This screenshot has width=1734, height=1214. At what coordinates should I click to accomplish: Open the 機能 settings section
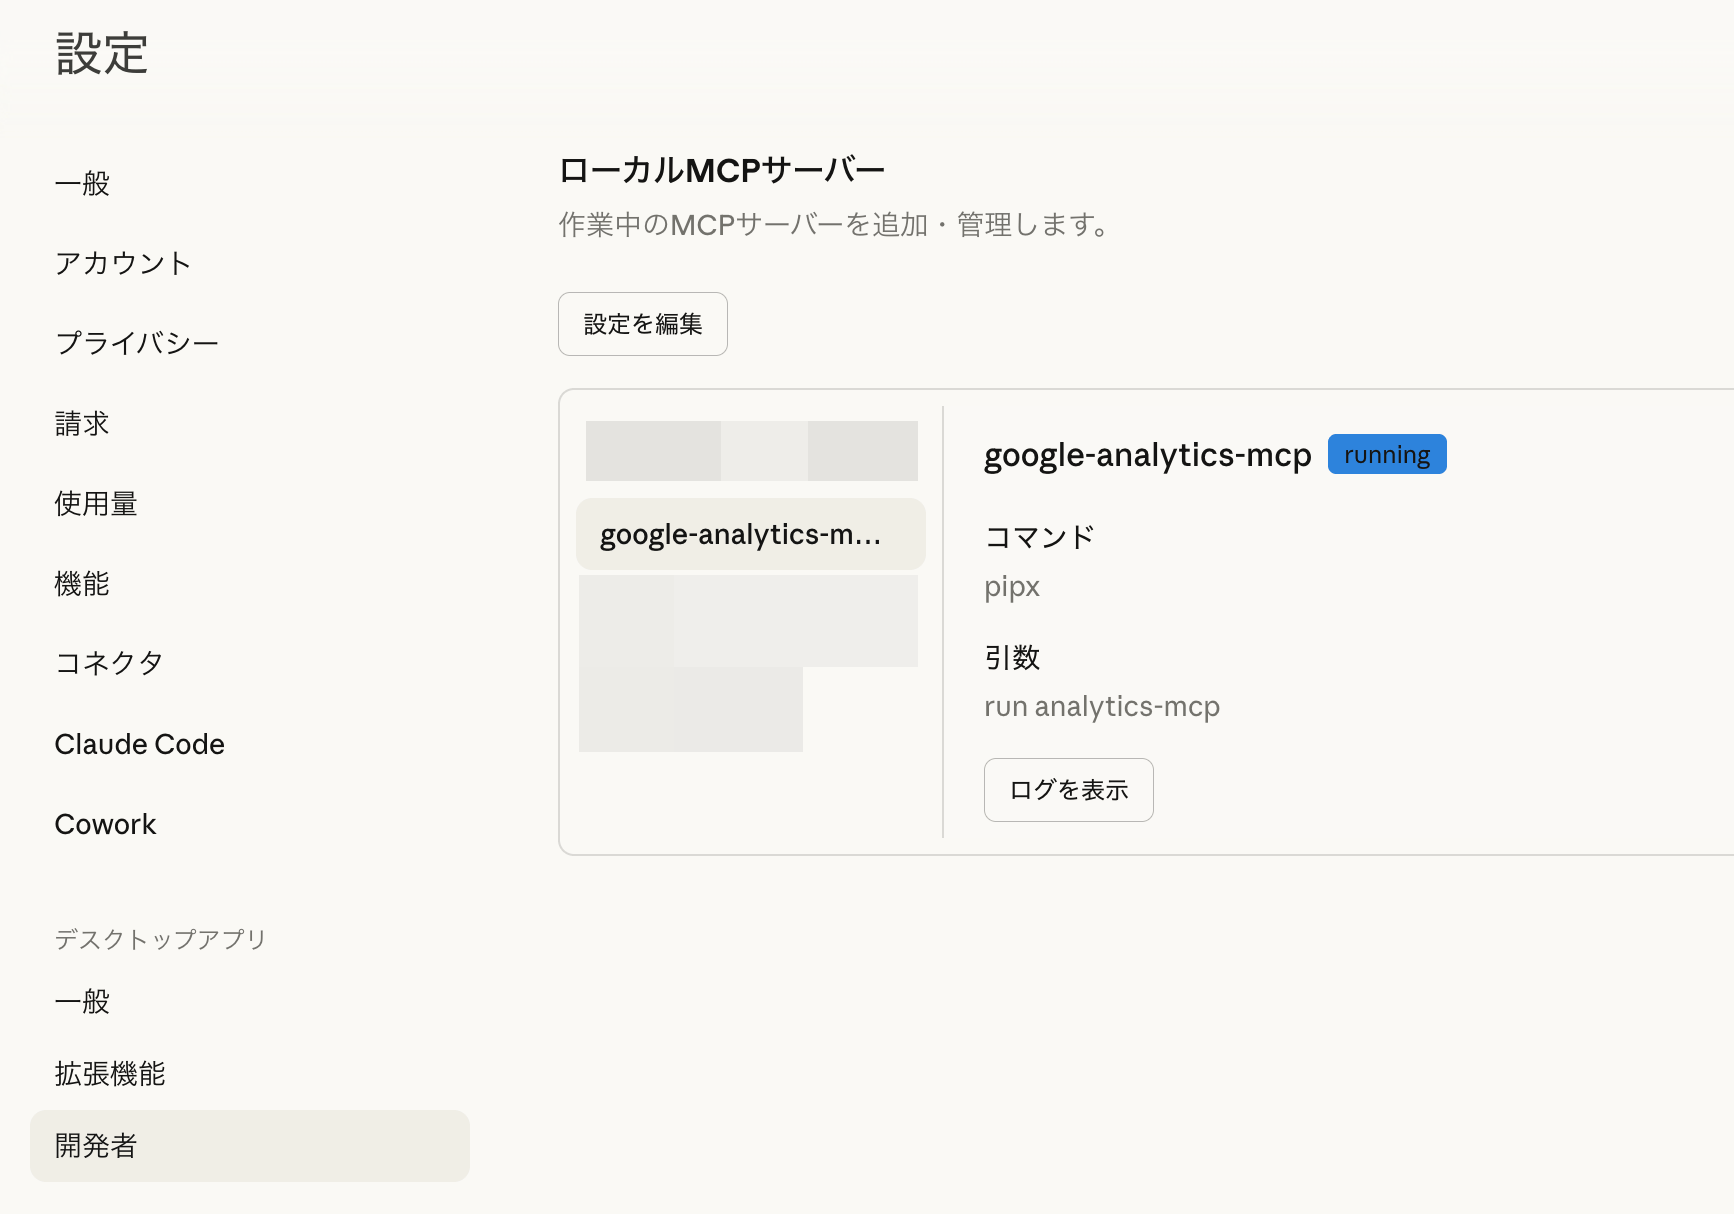coord(82,584)
